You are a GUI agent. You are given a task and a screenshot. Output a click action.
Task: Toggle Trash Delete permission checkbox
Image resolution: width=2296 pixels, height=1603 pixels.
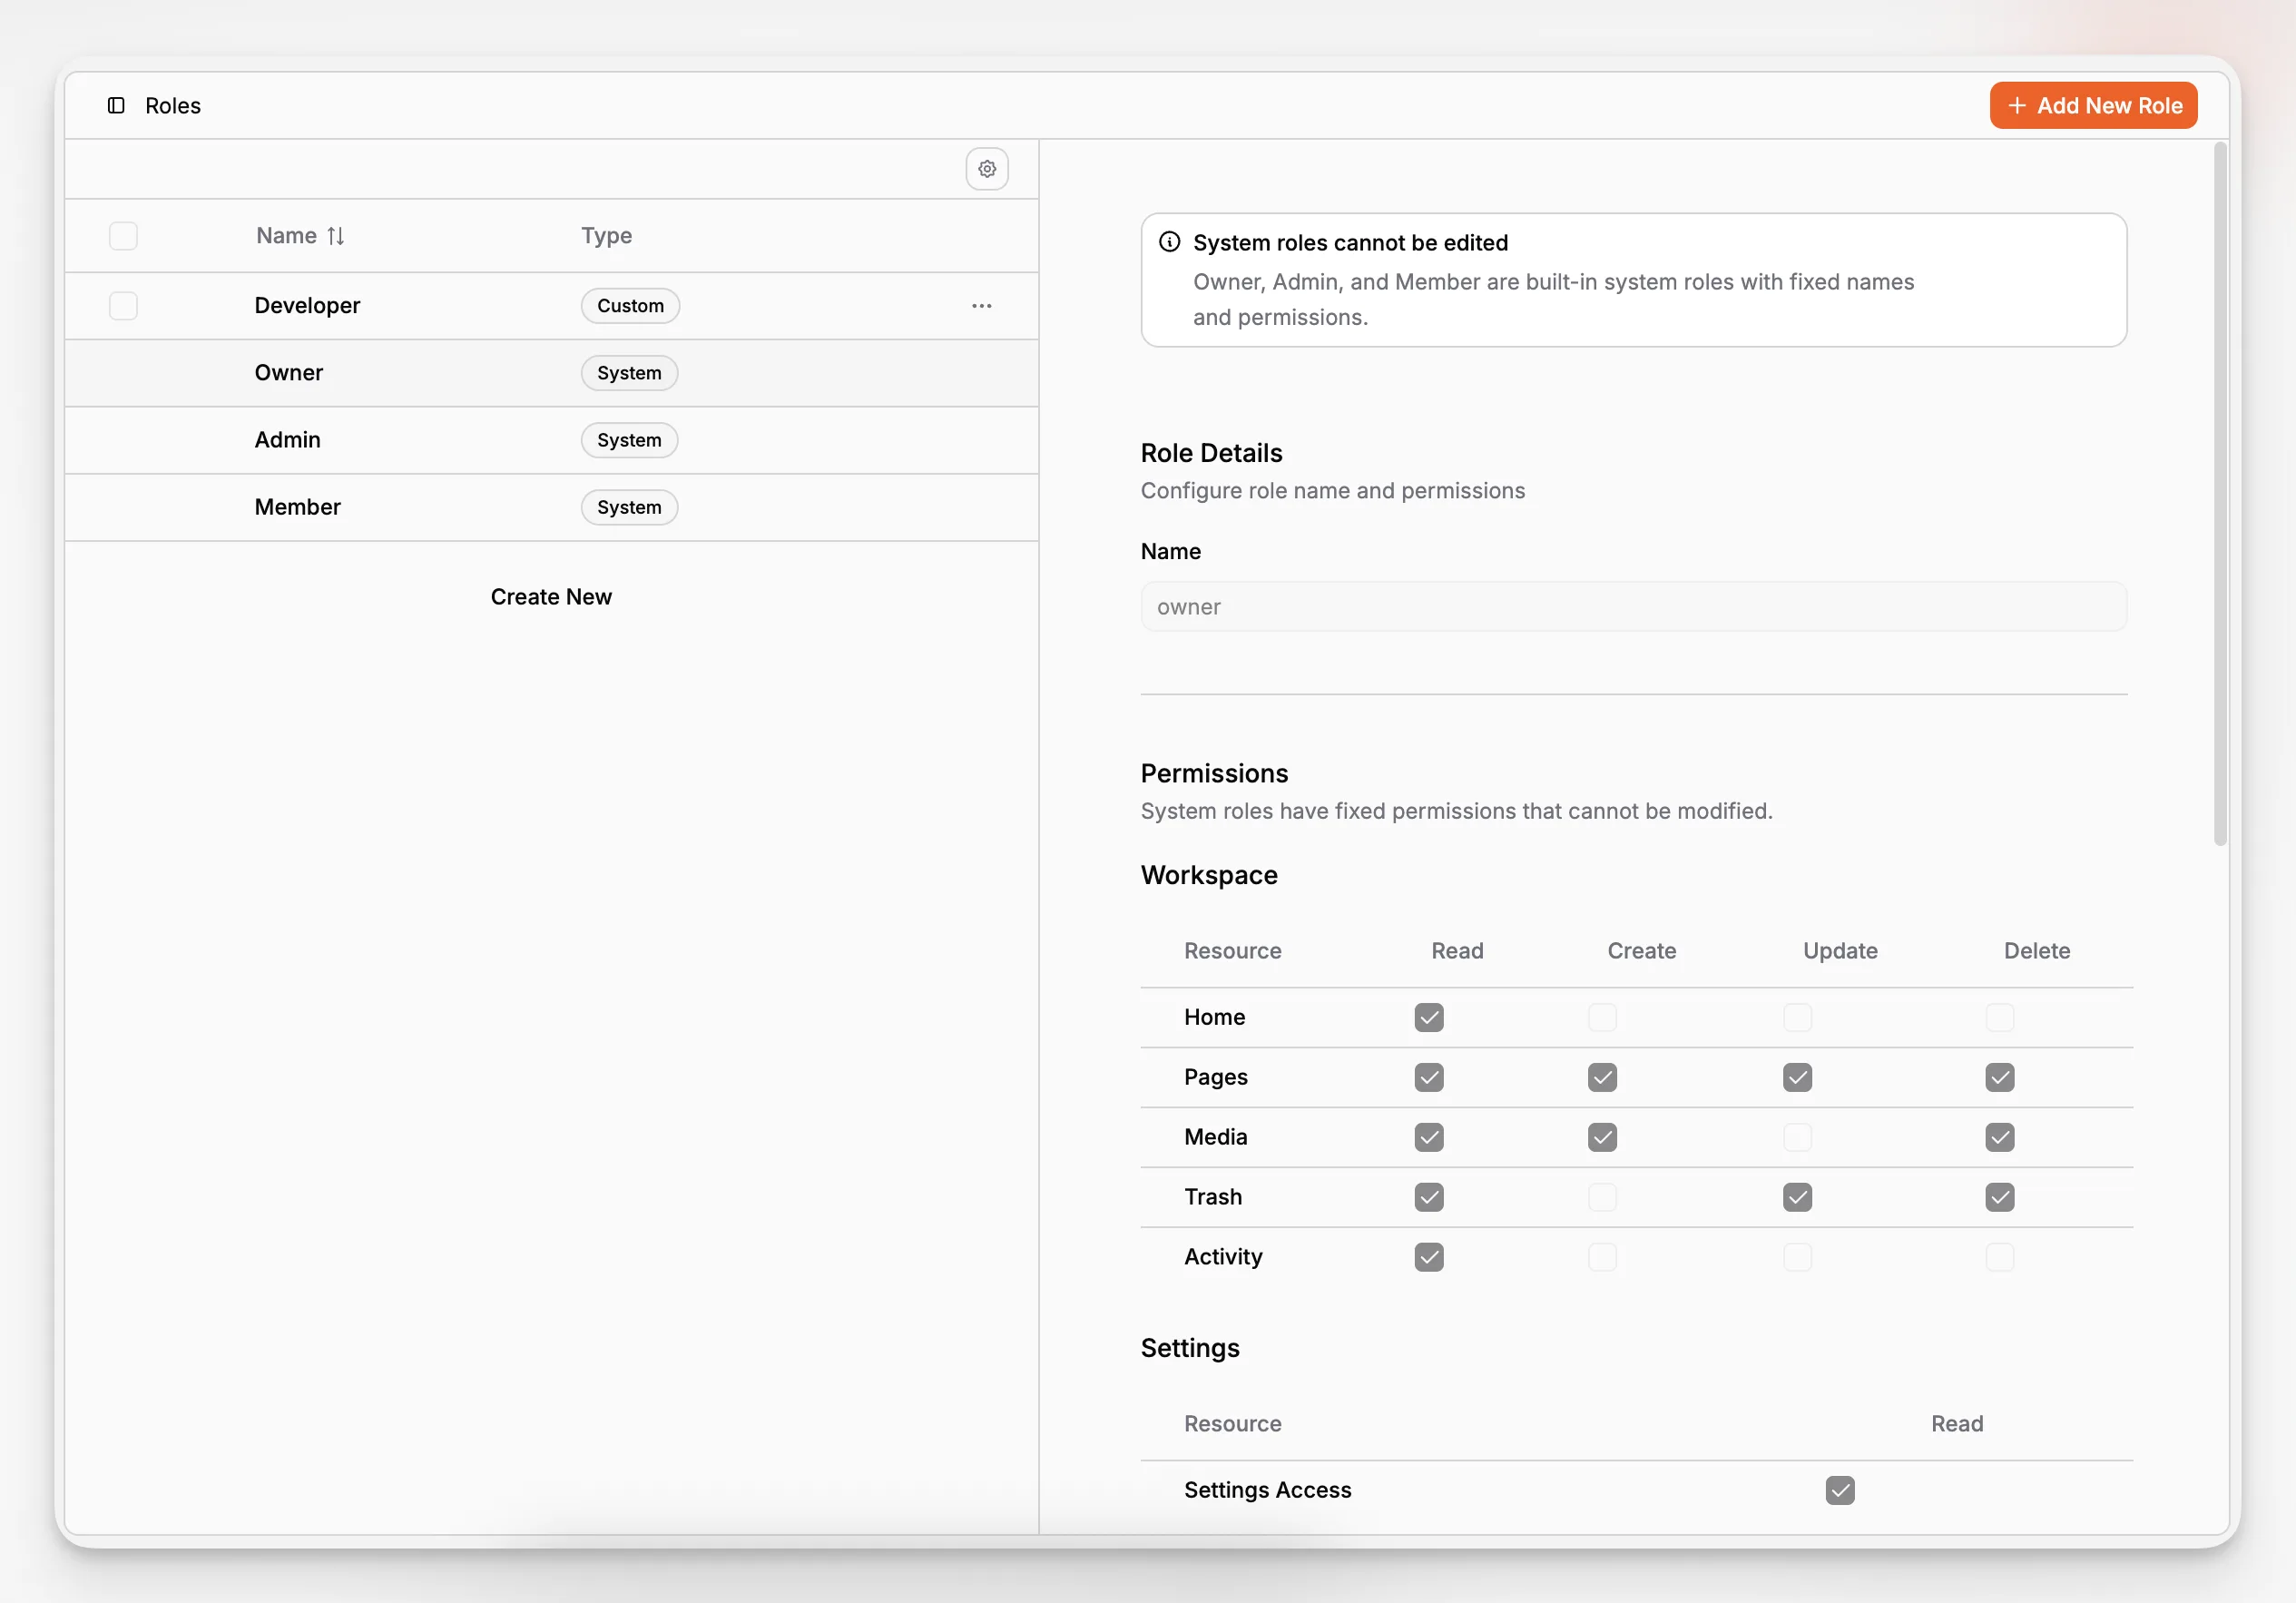[1999, 1197]
